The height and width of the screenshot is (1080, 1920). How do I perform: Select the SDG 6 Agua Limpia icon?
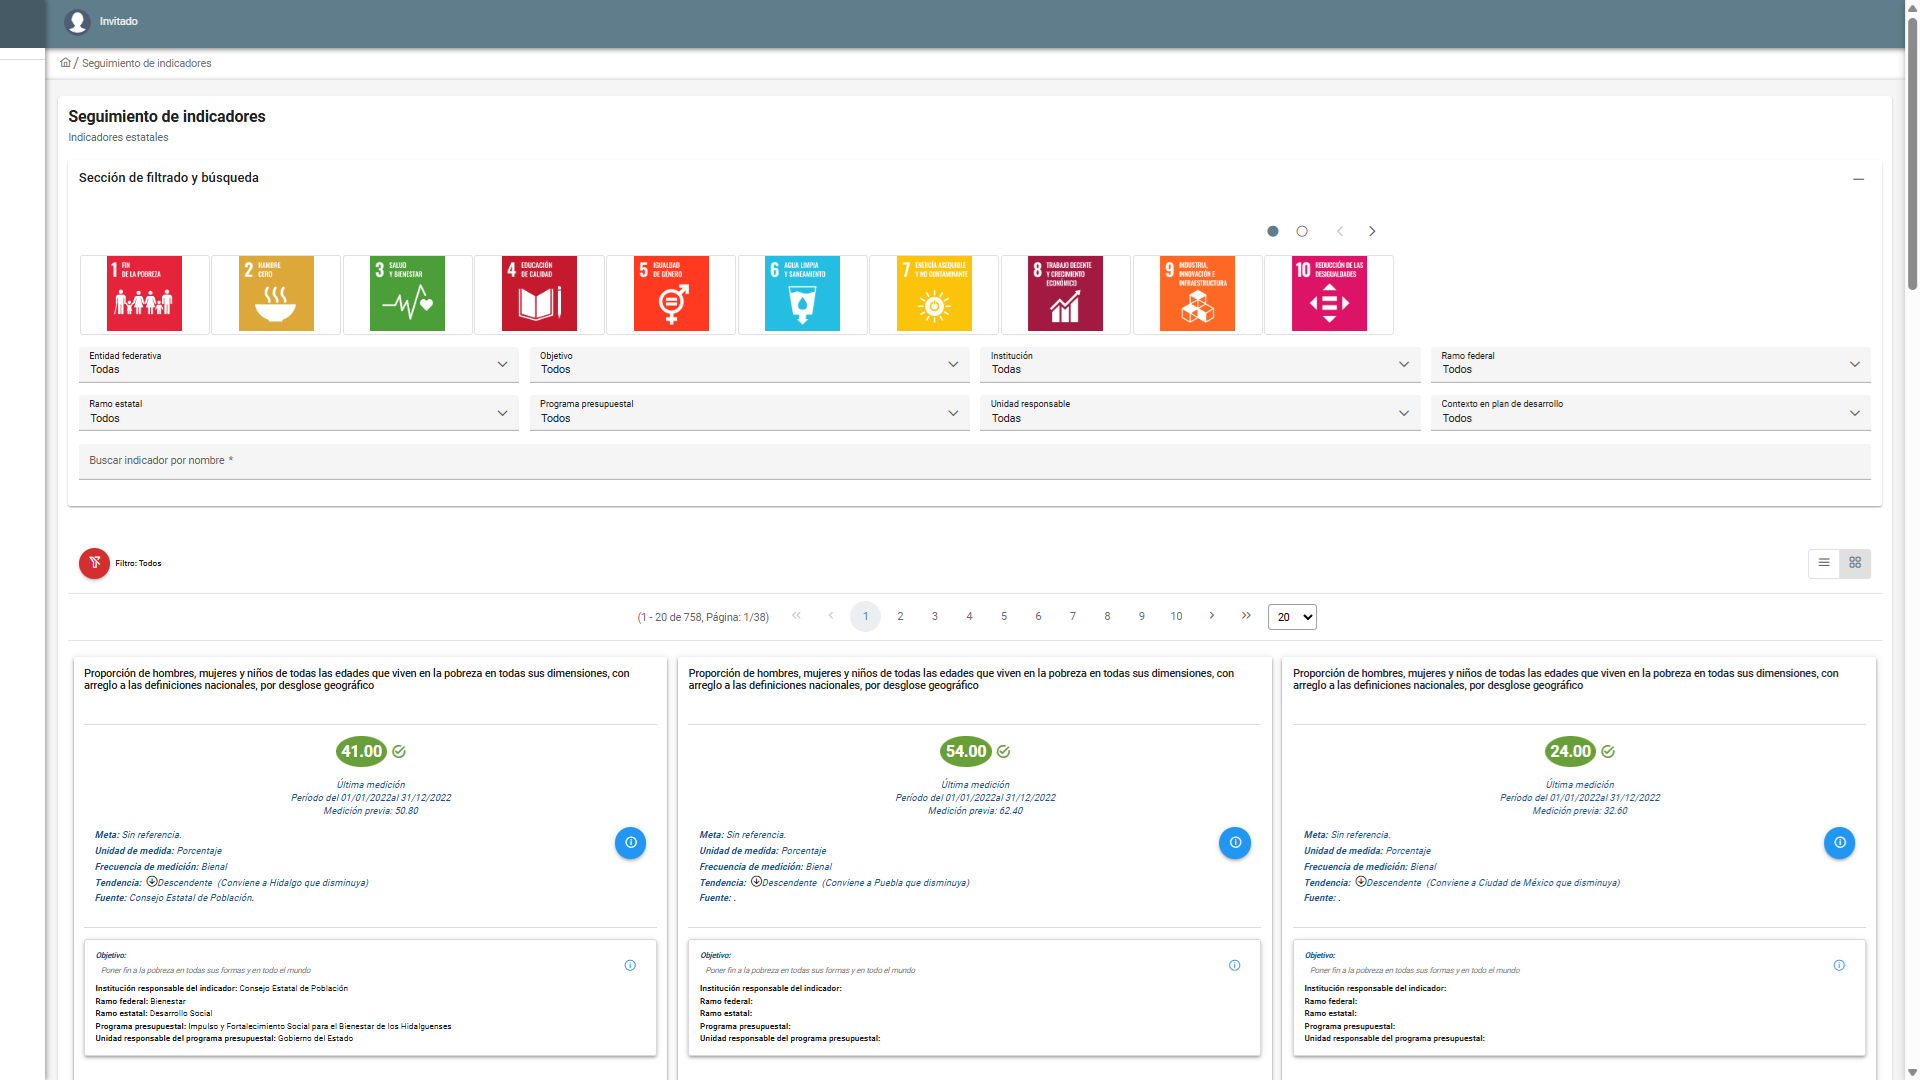pyautogui.click(x=802, y=294)
